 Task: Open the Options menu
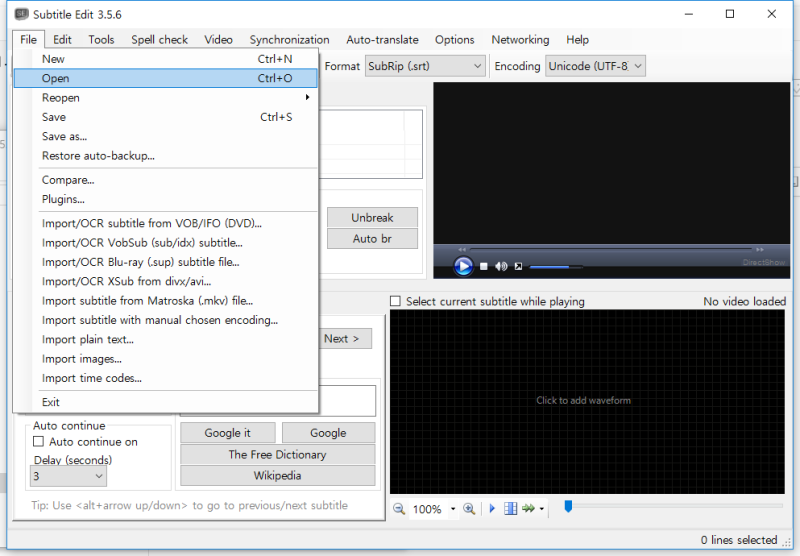(455, 40)
